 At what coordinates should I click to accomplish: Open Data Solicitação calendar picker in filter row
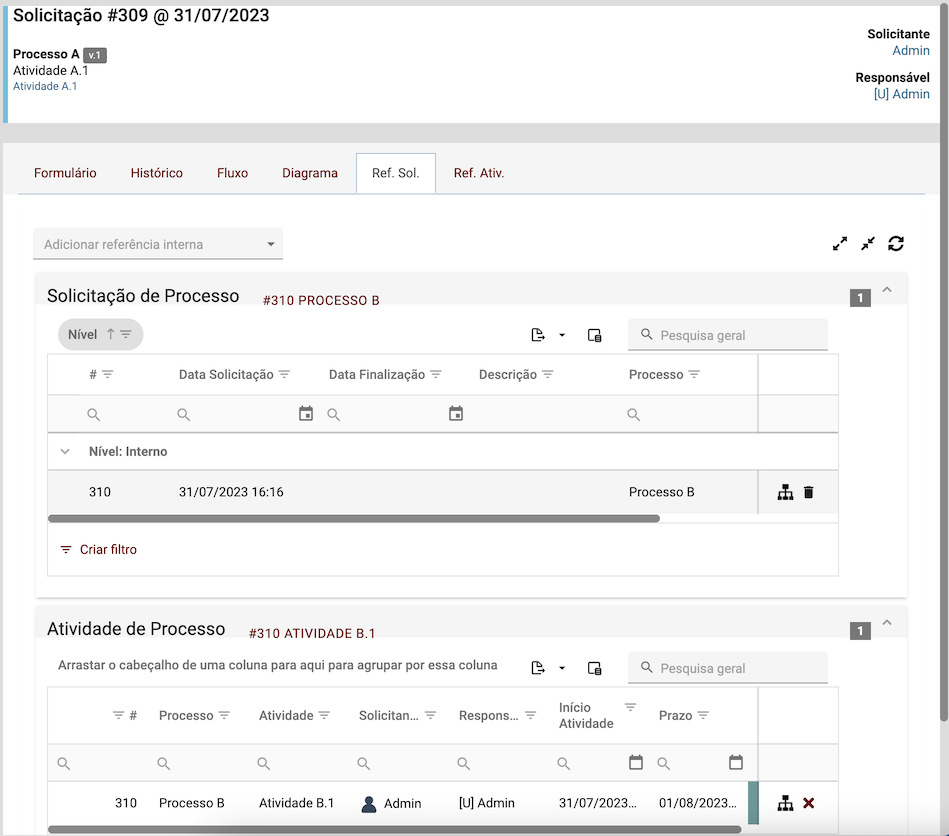[x=306, y=414]
